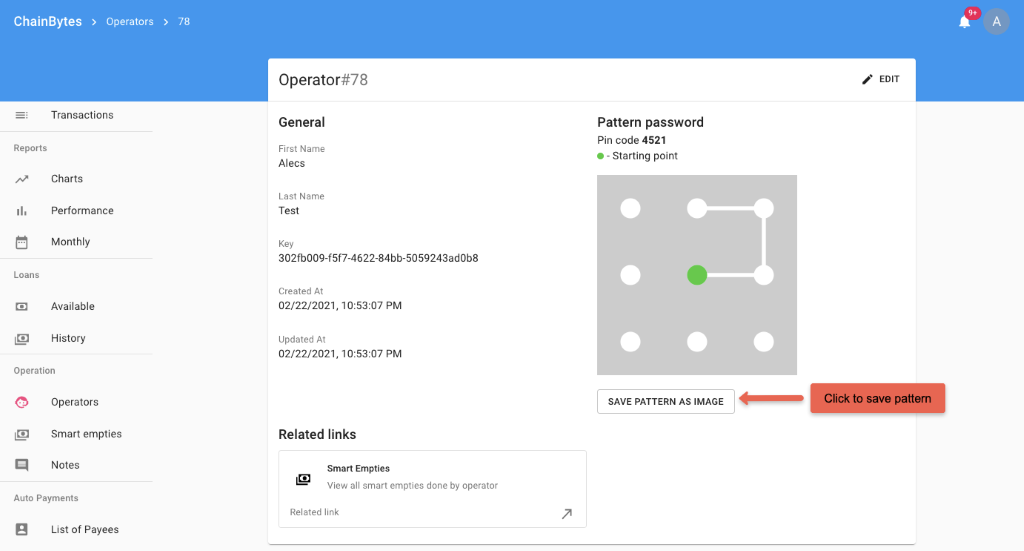Image resolution: width=1024 pixels, height=551 pixels.
Task: Click the "- Starting point" legend text
Action: click(x=642, y=155)
